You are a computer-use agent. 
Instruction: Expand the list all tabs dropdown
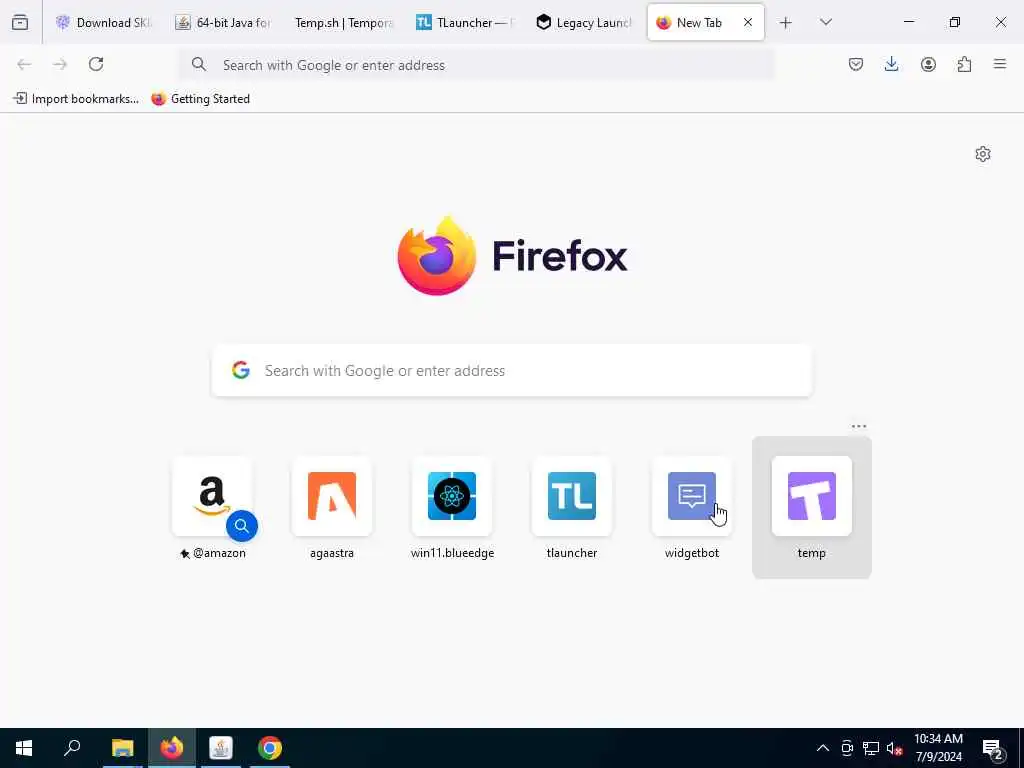(825, 23)
